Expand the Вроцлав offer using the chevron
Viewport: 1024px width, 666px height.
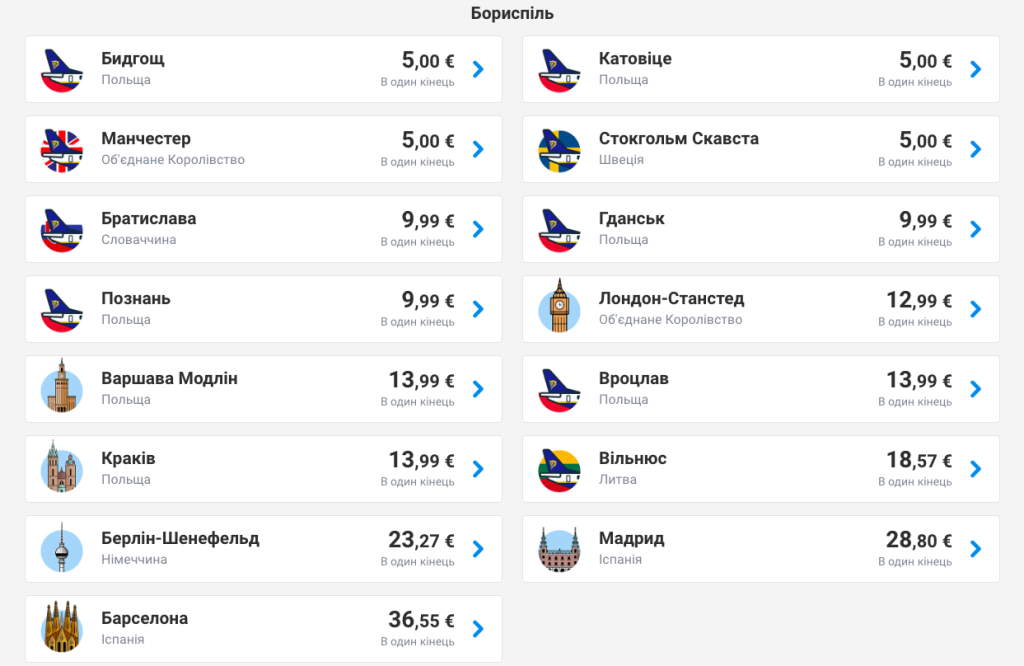(974, 388)
